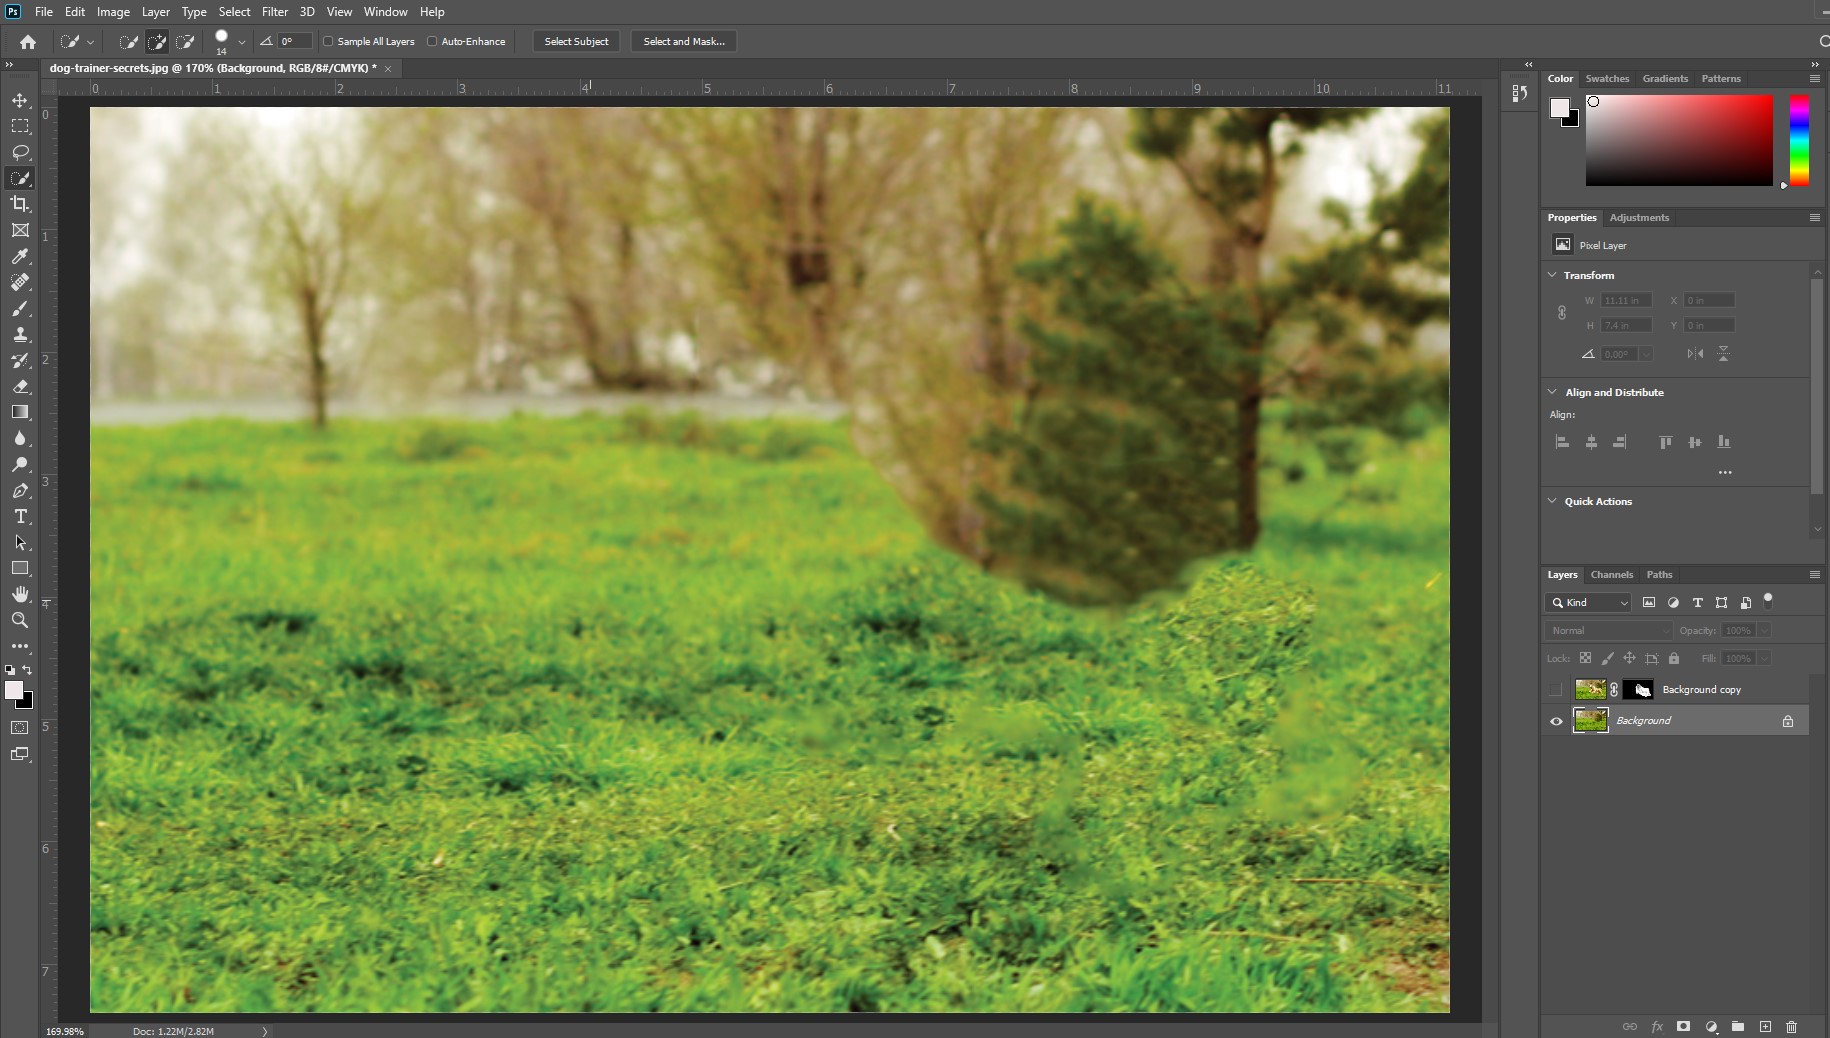Switch layer filtering on or off
The image size is (1830, 1038).
1768,600
